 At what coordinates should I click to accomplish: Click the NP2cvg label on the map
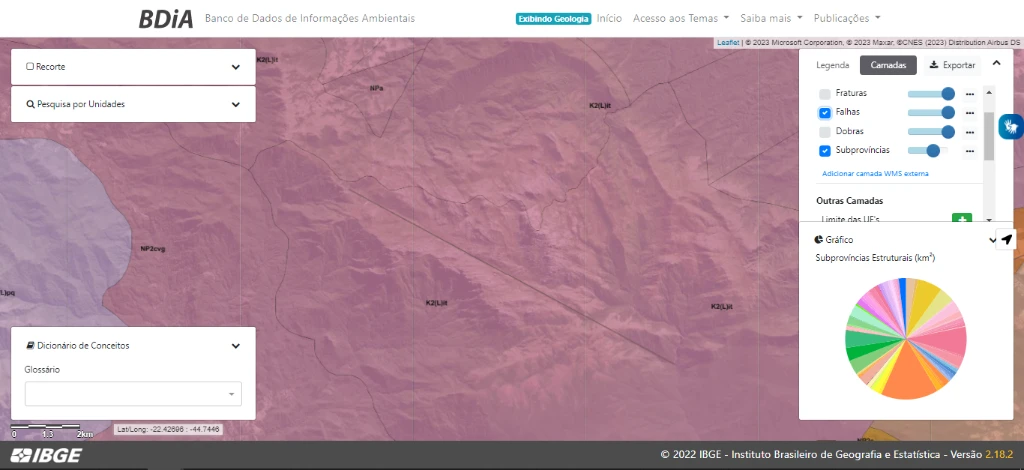pyautogui.click(x=153, y=249)
